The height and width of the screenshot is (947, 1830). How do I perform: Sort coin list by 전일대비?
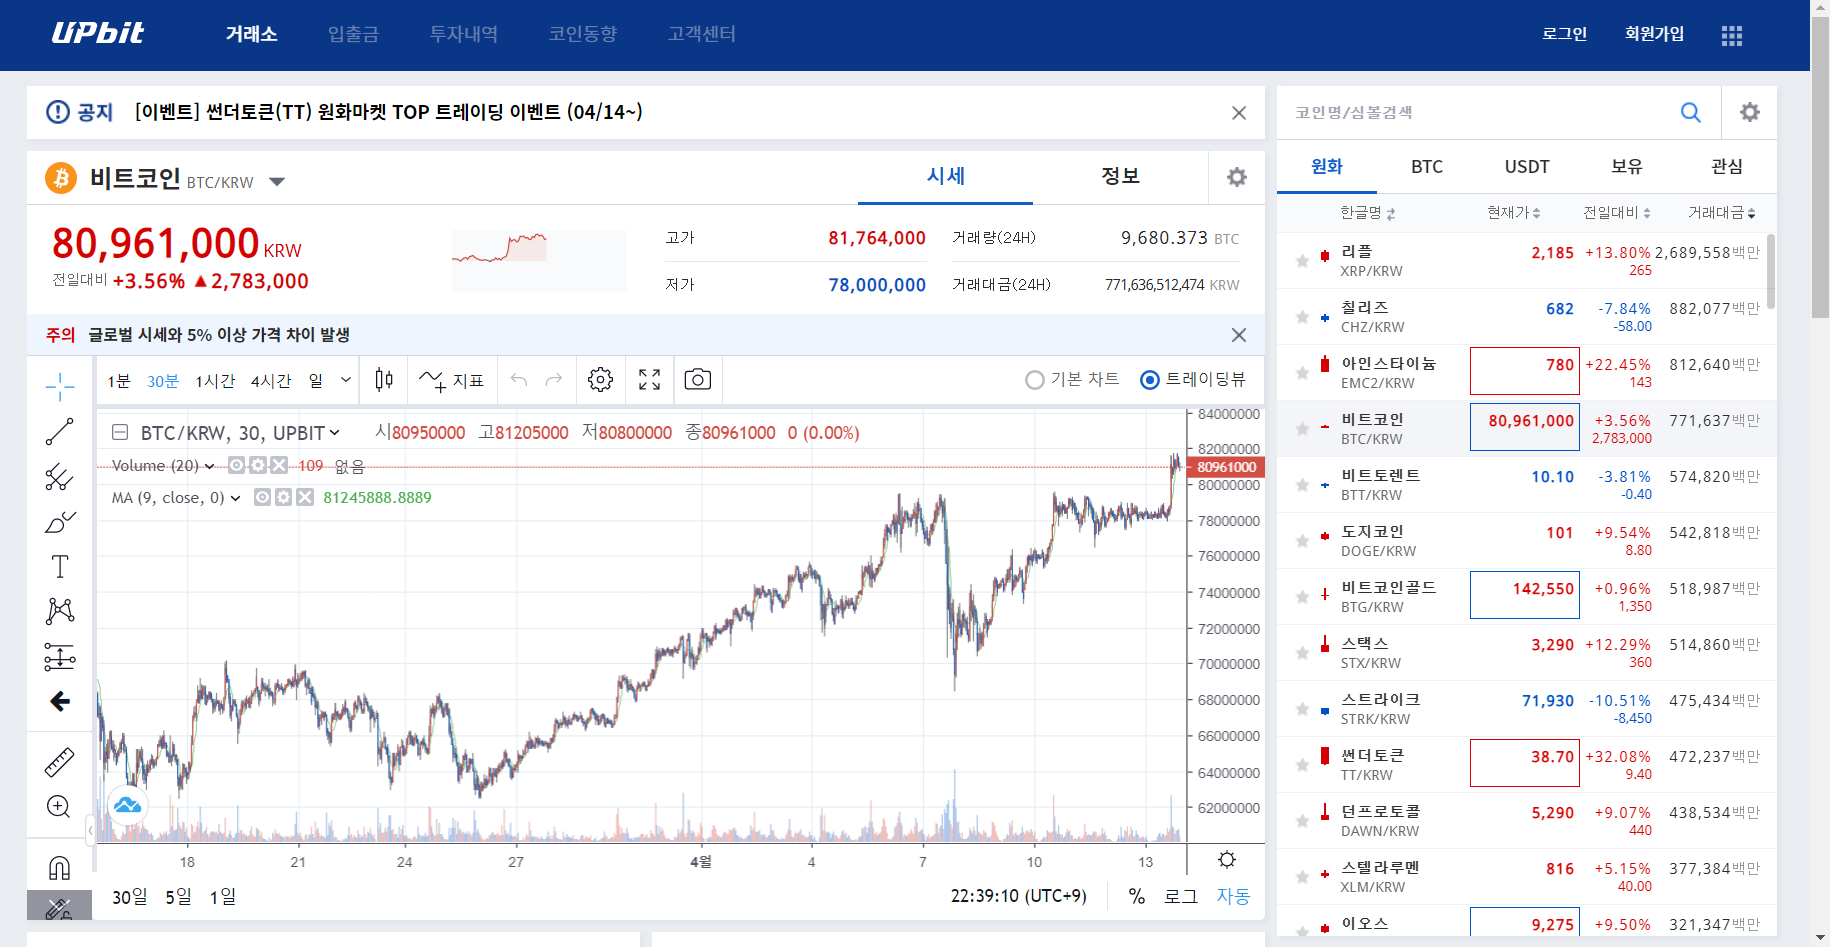tap(1617, 213)
